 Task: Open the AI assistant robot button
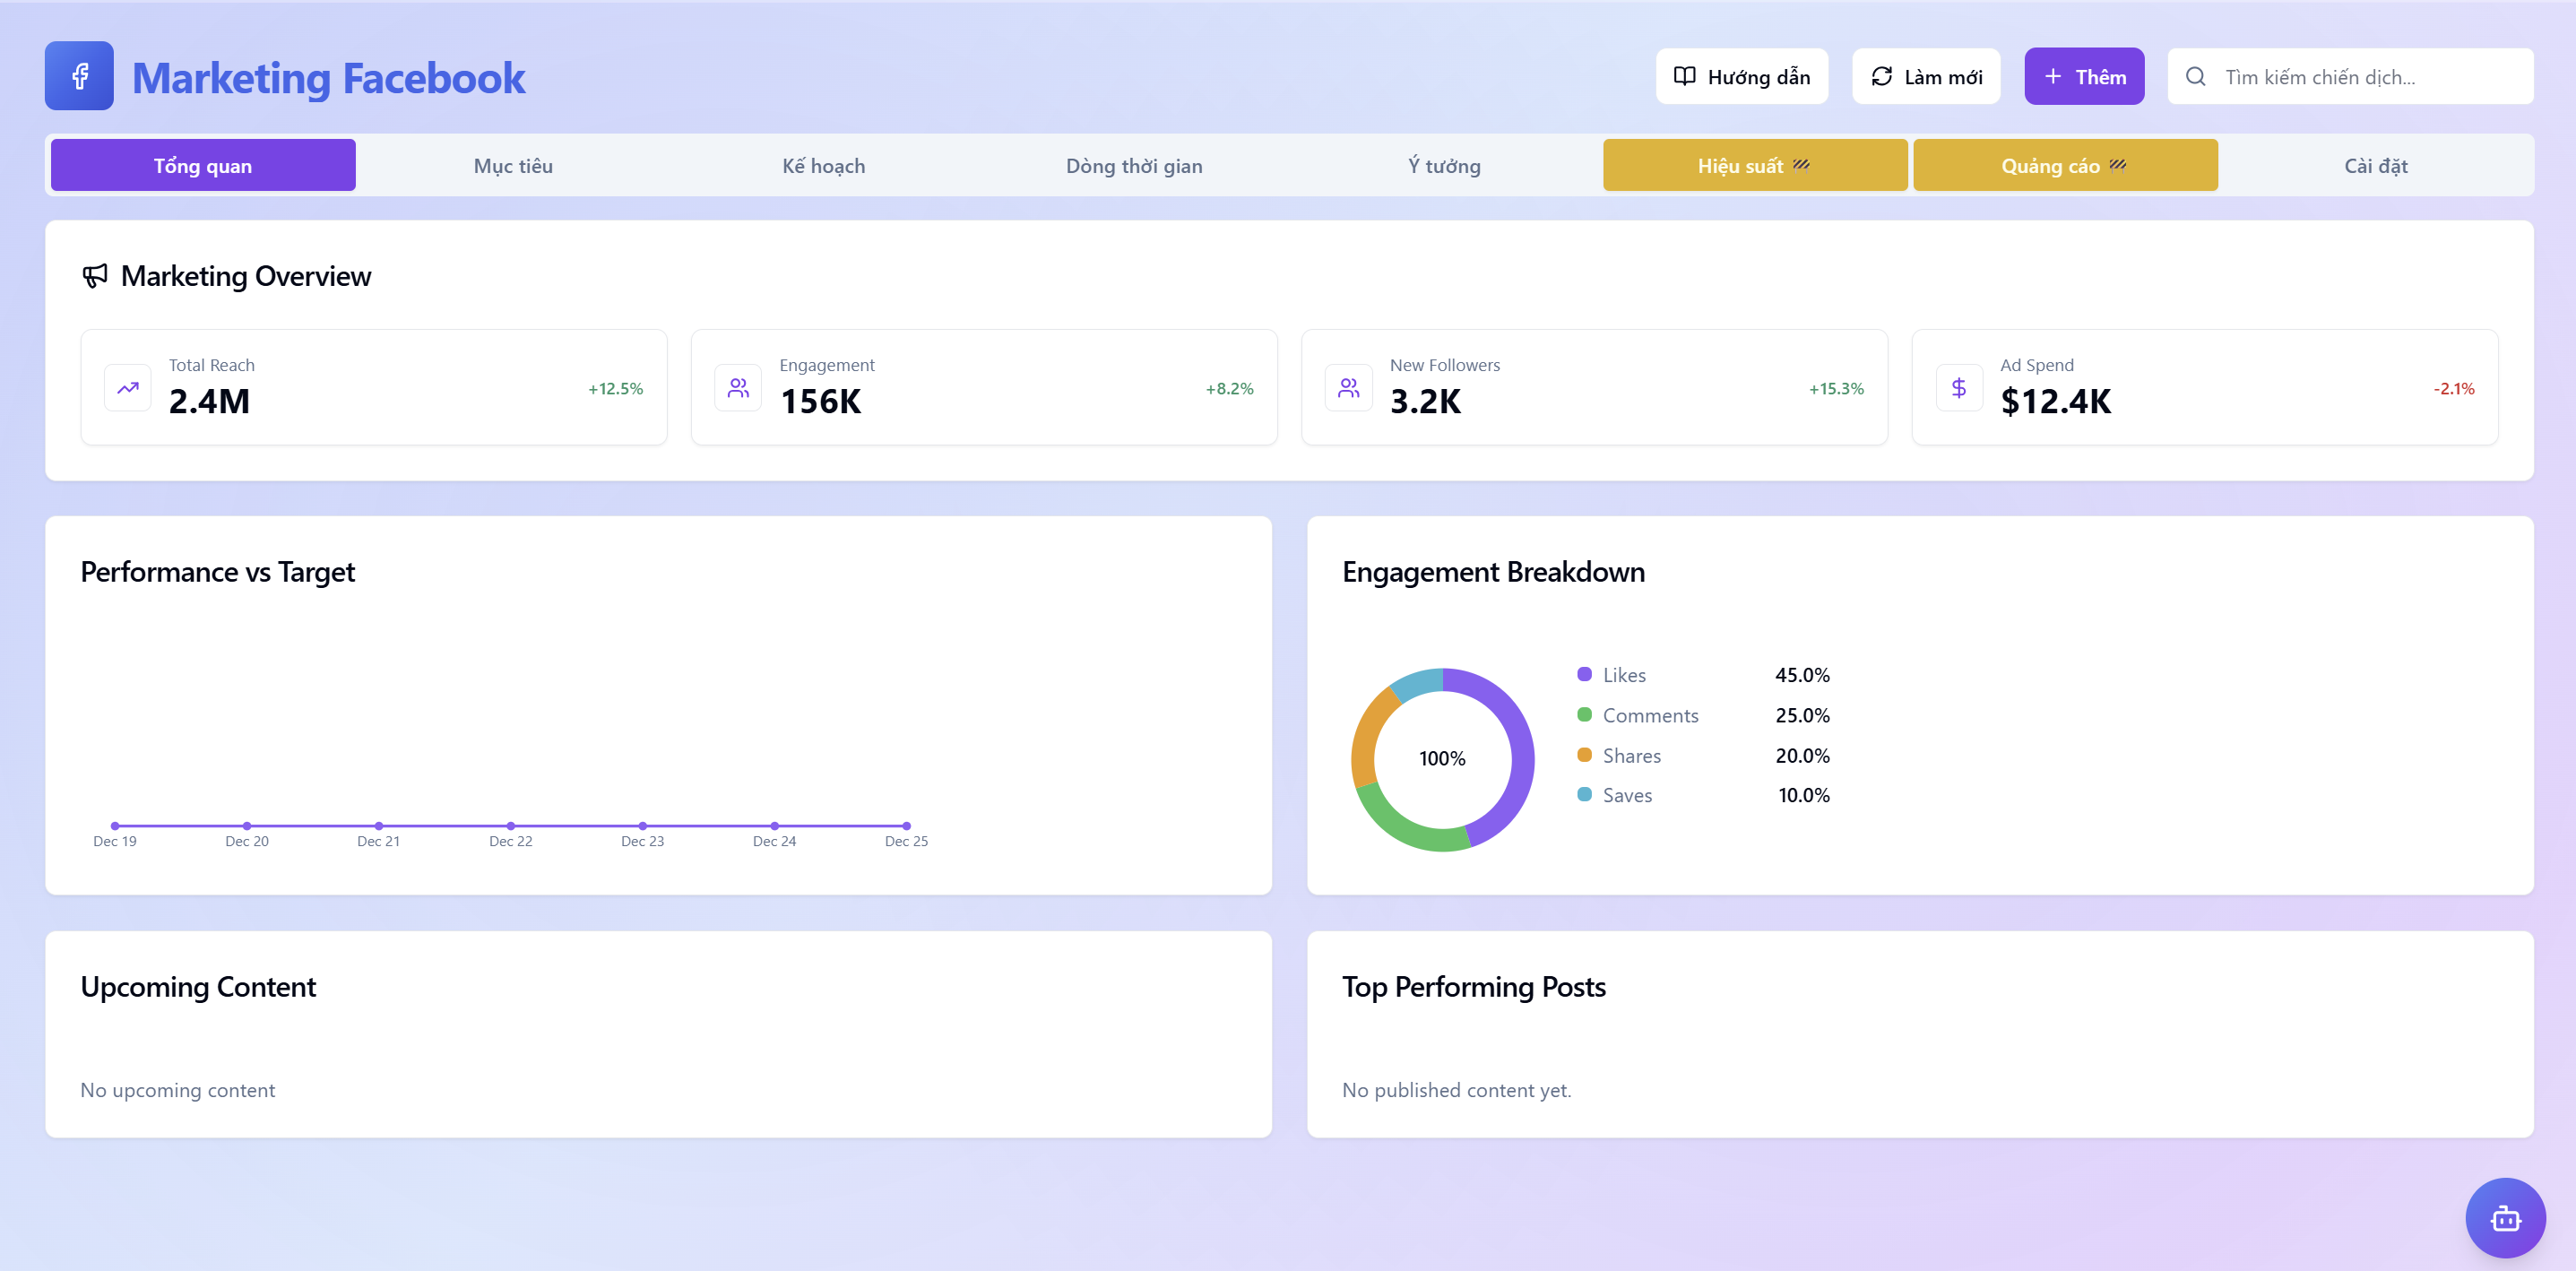click(x=2505, y=1217)
